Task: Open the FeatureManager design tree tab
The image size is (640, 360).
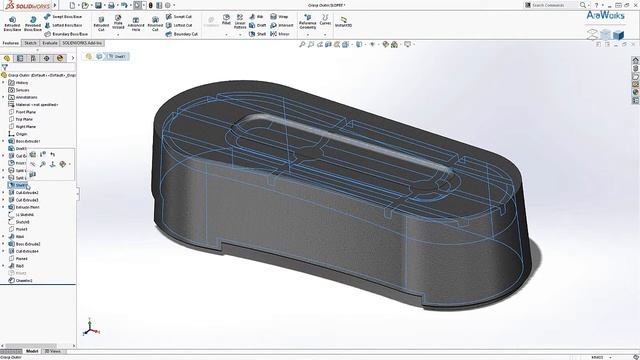Action: [x=7, y=58]
